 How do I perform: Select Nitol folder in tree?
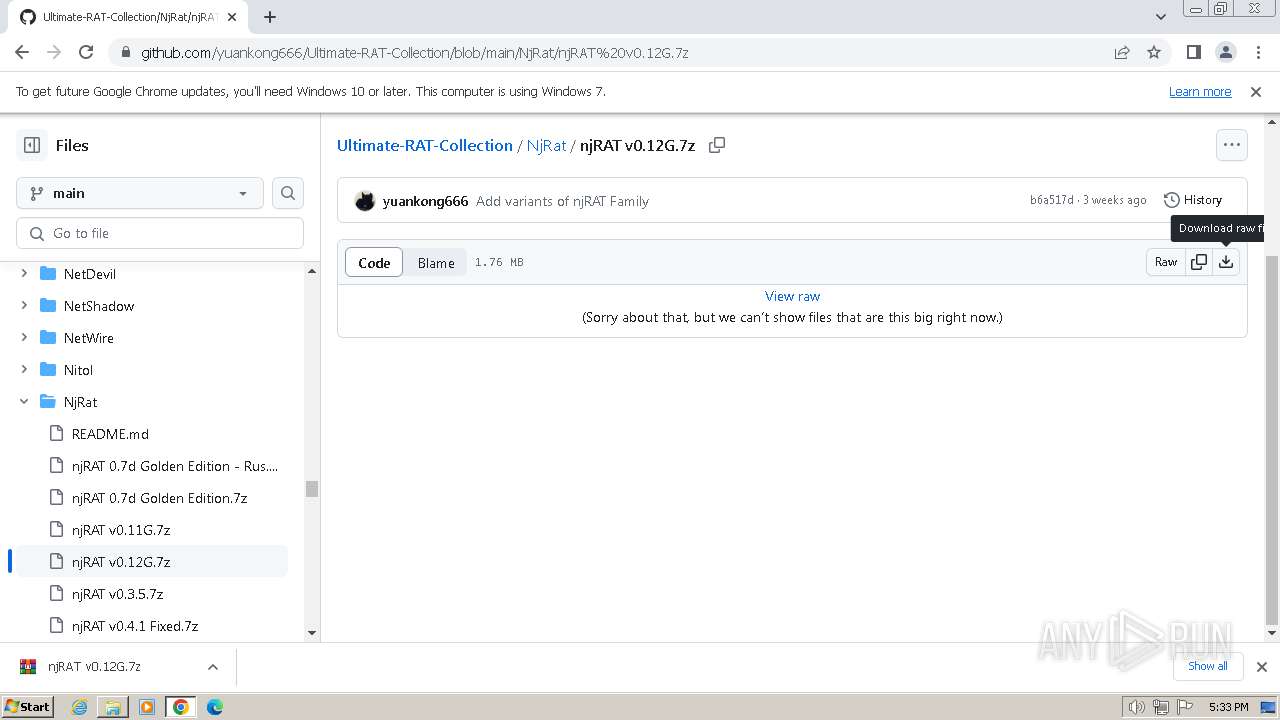[78, 370]
